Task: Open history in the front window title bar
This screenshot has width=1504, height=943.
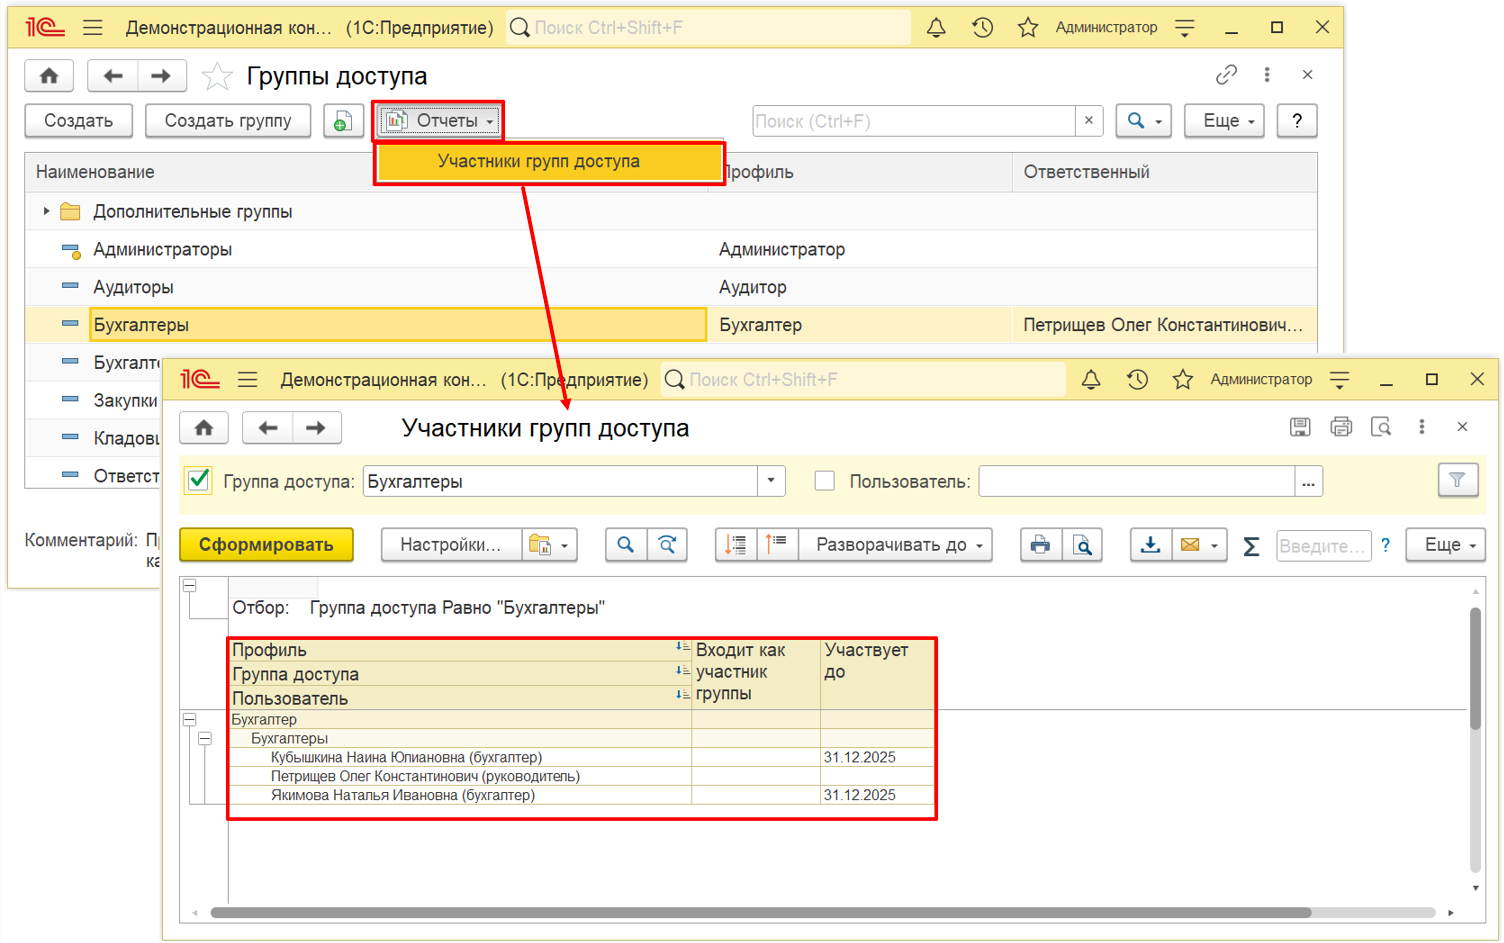Action: point(1137,380)
